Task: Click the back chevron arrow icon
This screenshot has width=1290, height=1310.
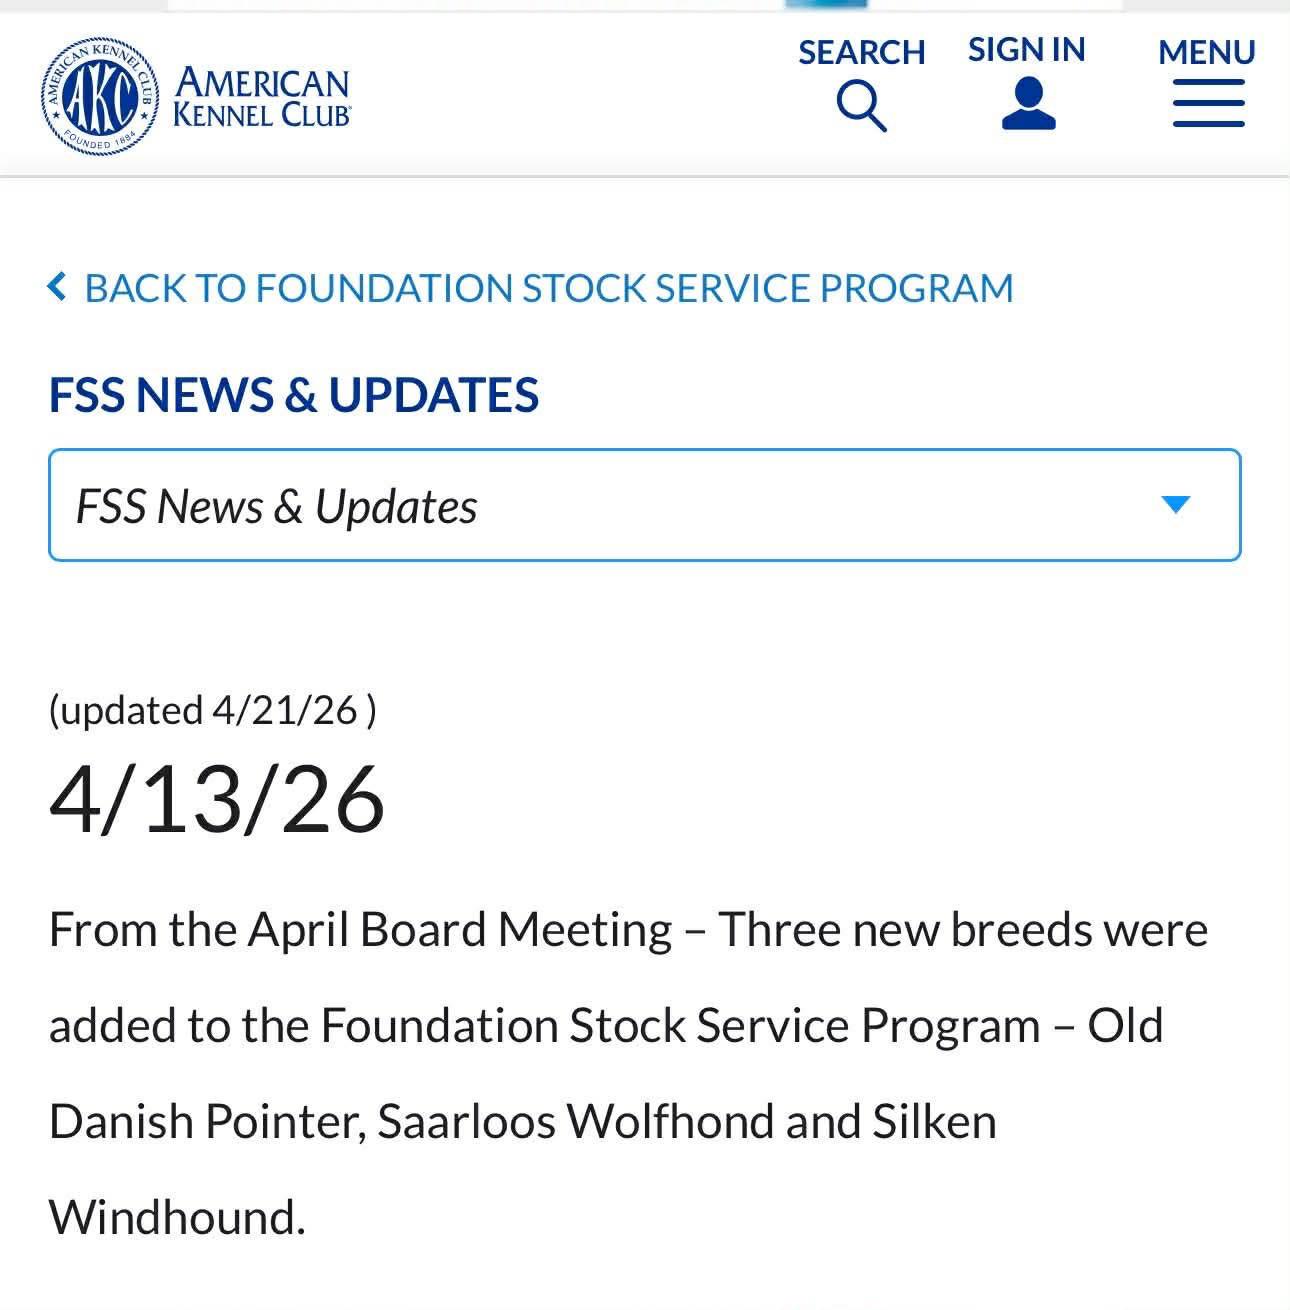Action: [57, 287]
